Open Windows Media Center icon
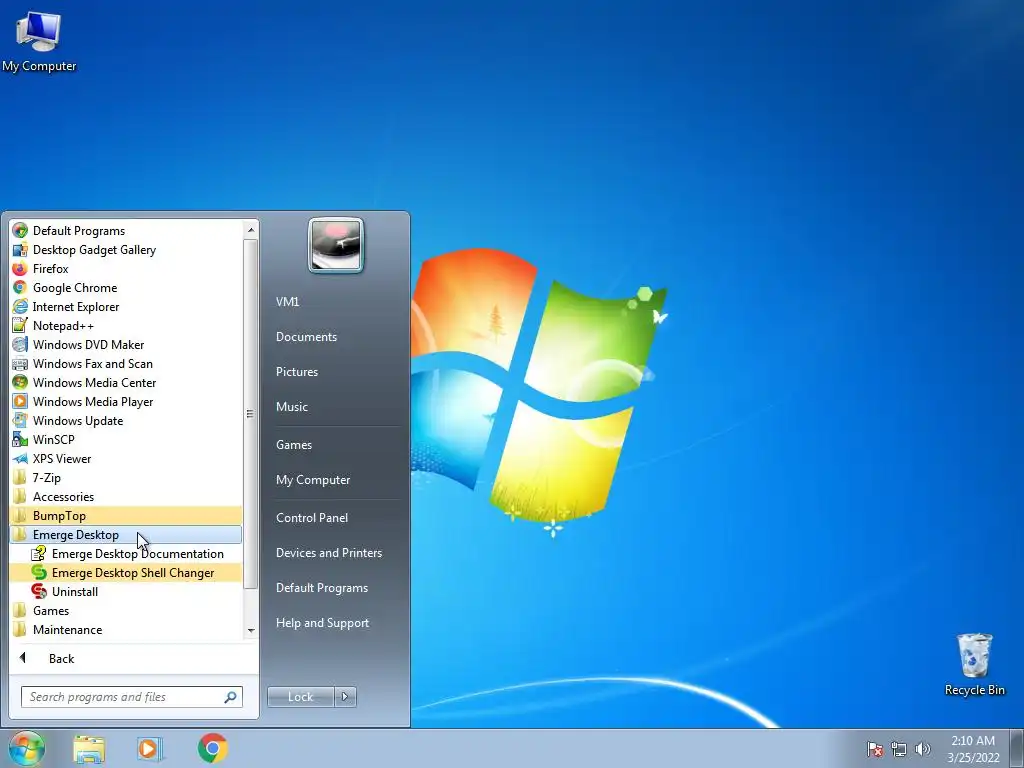Viewport: 1024px width, 768px height. [x=20, y=382]
